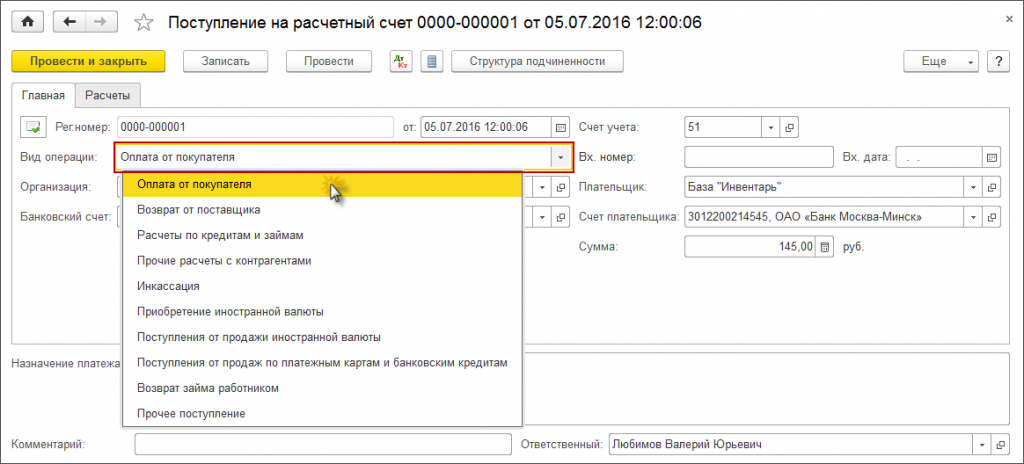Viewport: 1024px width, 464px height.
Task: Open the Плательщик item form icon
Action: pos(991,187)
